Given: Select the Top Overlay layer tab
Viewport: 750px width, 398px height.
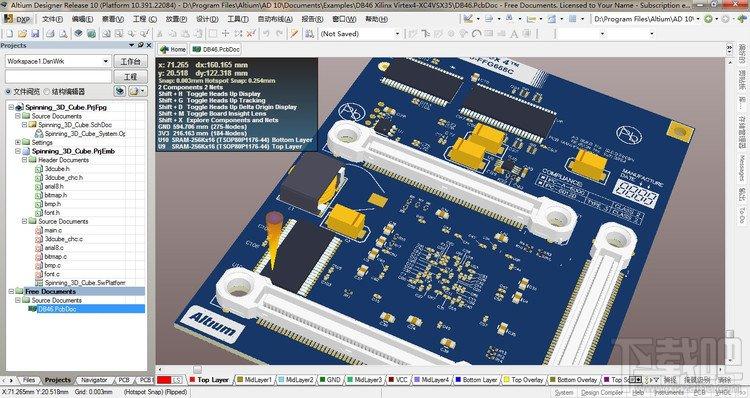Looking at the screenshot, I should [x=523, y=380].
